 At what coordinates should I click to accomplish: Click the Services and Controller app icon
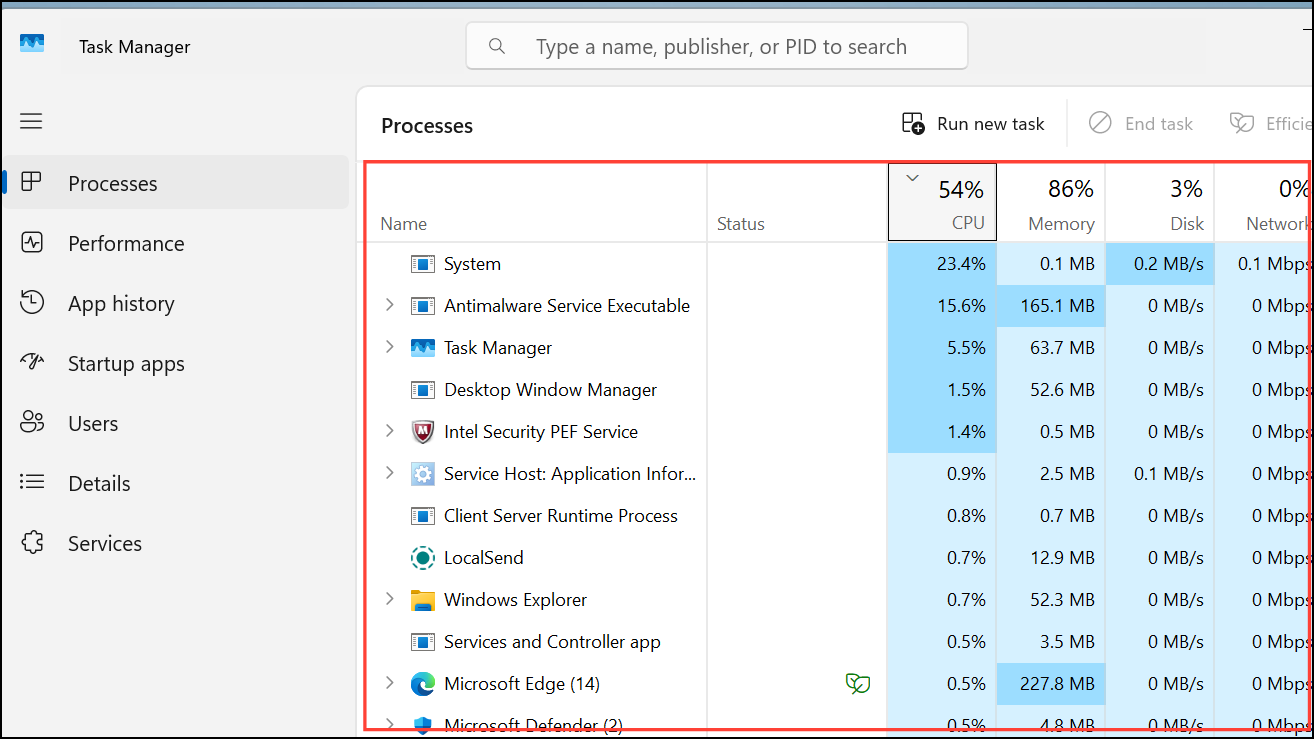(x=422, y=642)
